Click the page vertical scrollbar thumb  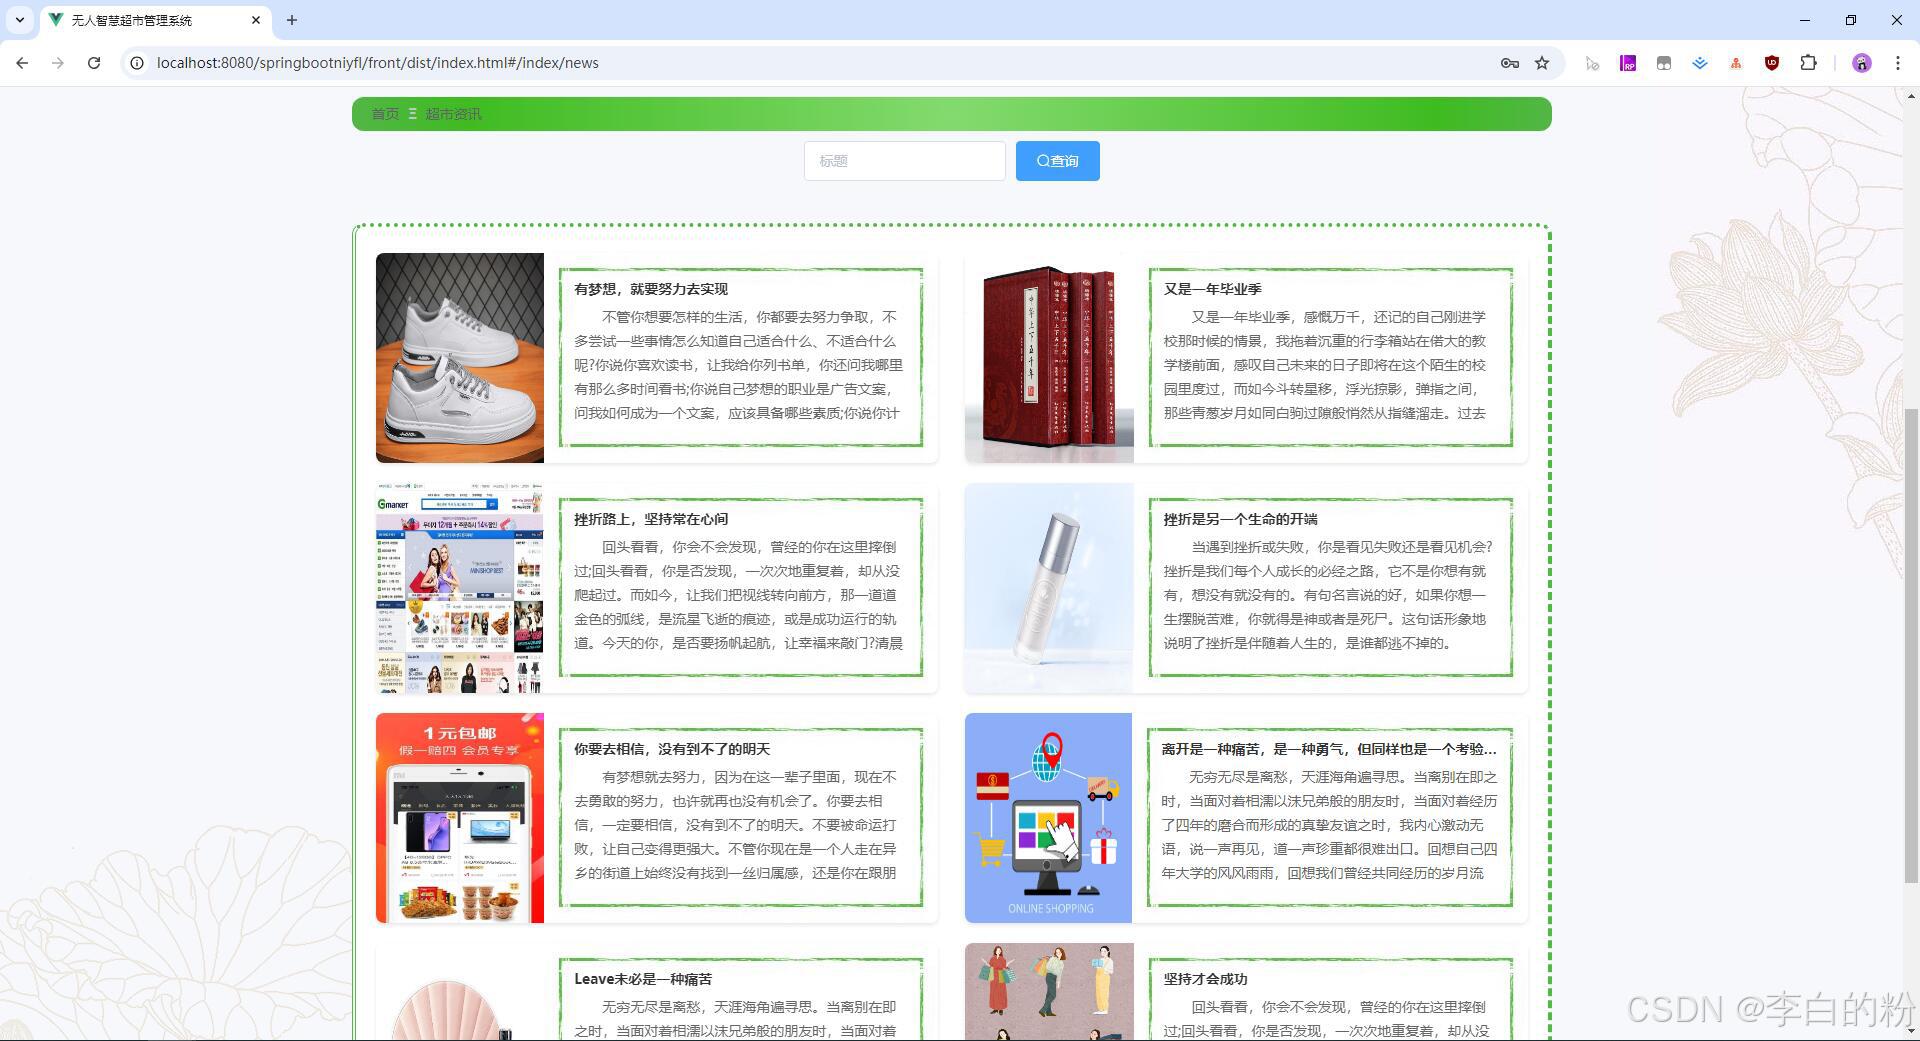1911,645
